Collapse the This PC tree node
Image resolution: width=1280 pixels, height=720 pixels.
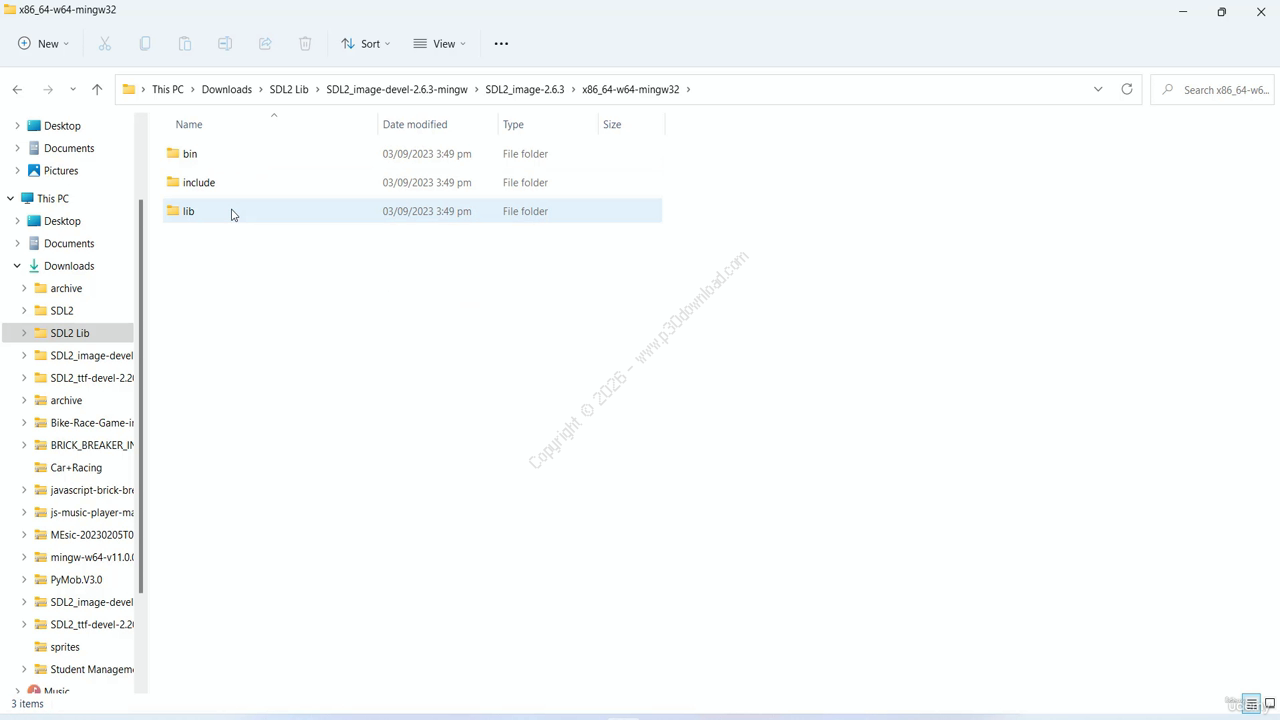(x=11, y=198)
